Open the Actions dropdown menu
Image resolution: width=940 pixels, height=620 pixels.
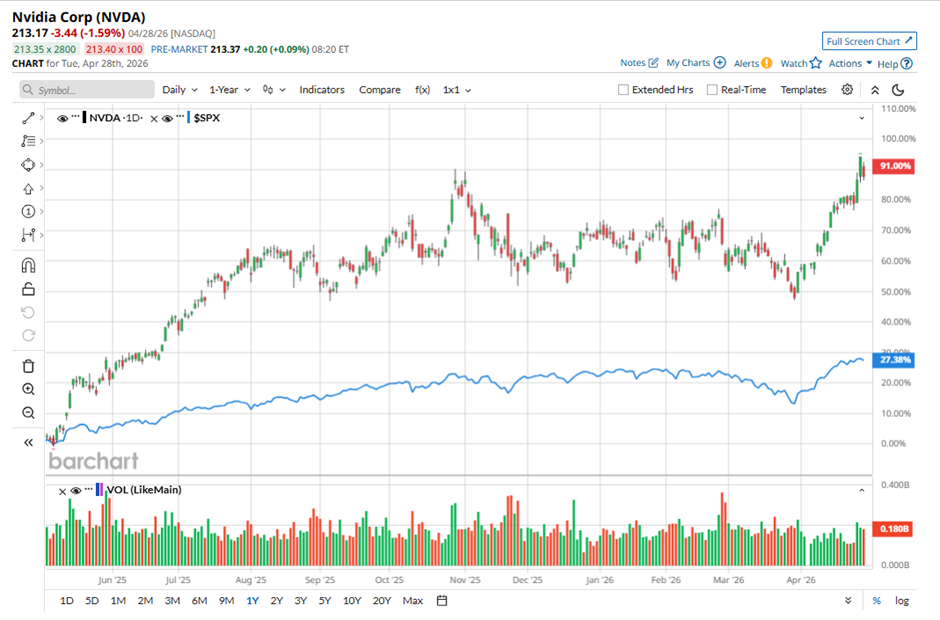pyautogui.click(x=850, y=63)
